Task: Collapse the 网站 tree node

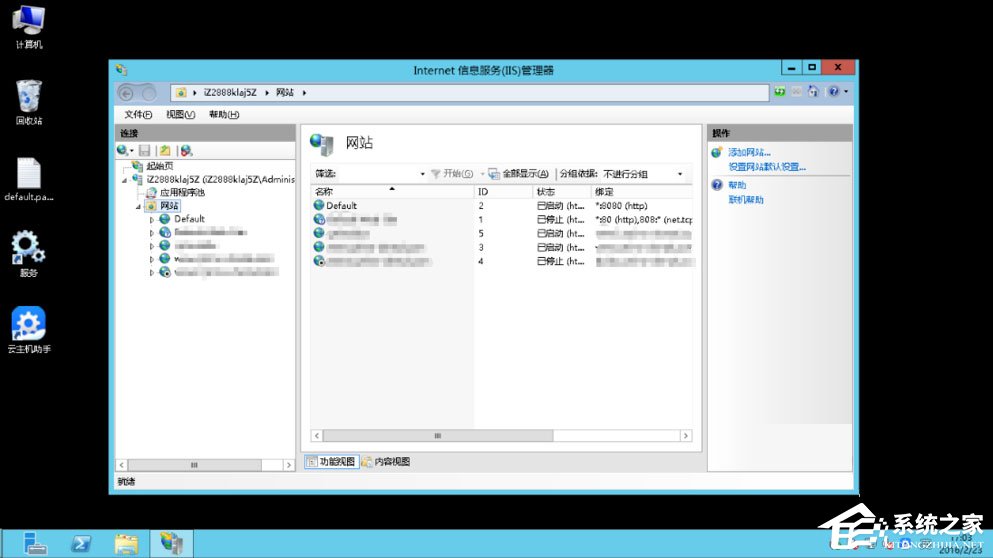Action: 139,206
